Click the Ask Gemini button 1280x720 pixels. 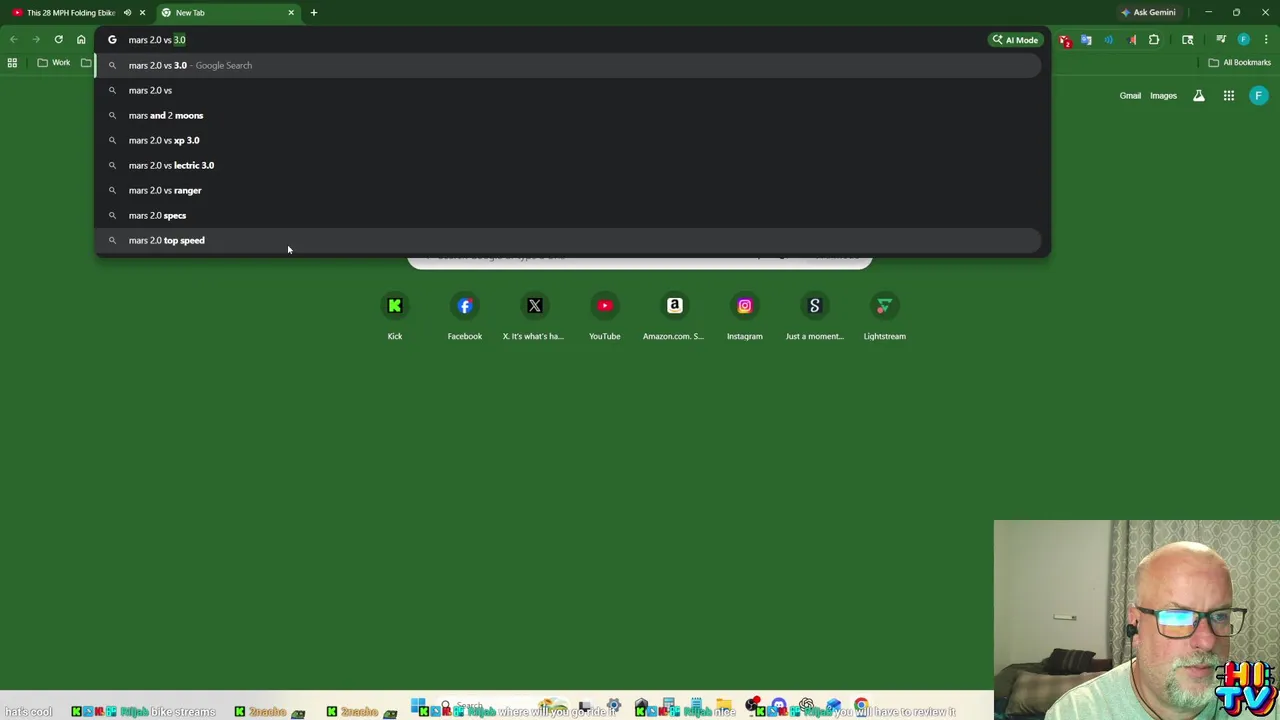(1148, 13)
